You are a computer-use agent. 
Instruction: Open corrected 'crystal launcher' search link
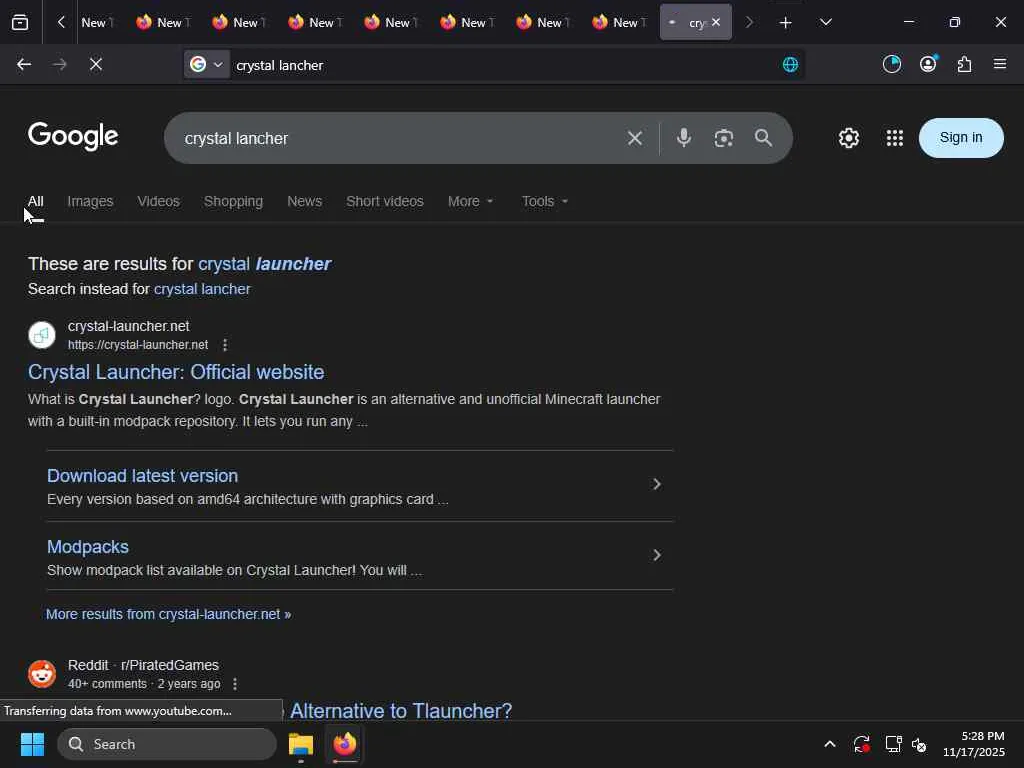coord(264,264)
